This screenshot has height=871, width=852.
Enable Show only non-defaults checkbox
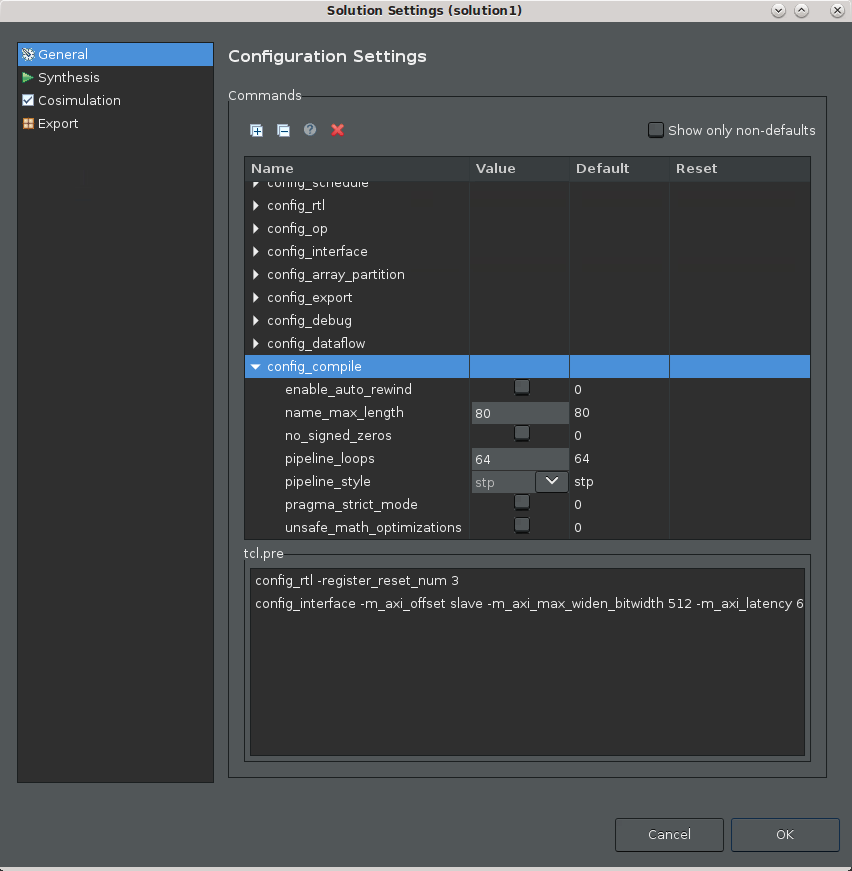point(656,130)
